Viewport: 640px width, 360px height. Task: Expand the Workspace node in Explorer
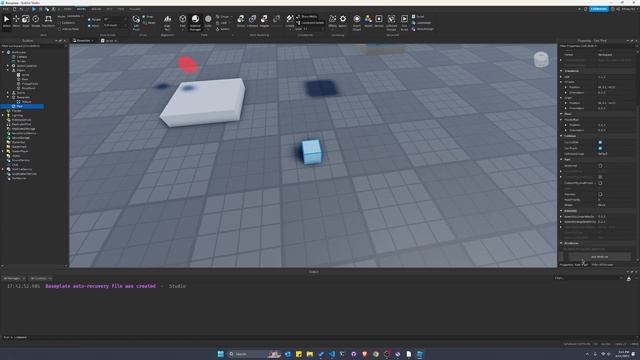click(x=3, y=52)
